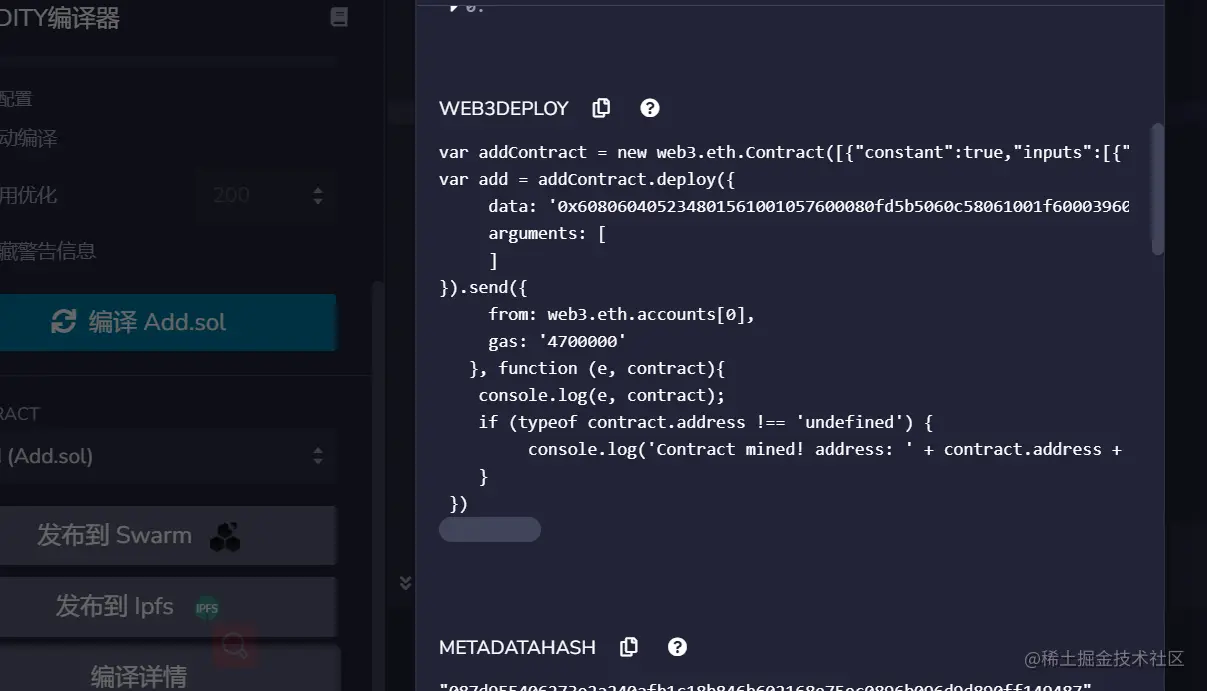Click the 'data: 0x6080...' bytecode line
Viewport: 1207px width, 691px height.
[x=809, y=206]
